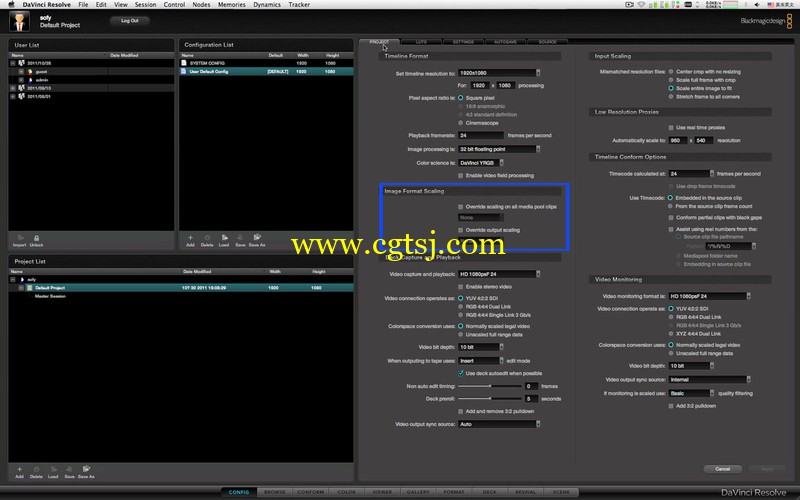Click Delete icon in Configuration List

(207, 237)
